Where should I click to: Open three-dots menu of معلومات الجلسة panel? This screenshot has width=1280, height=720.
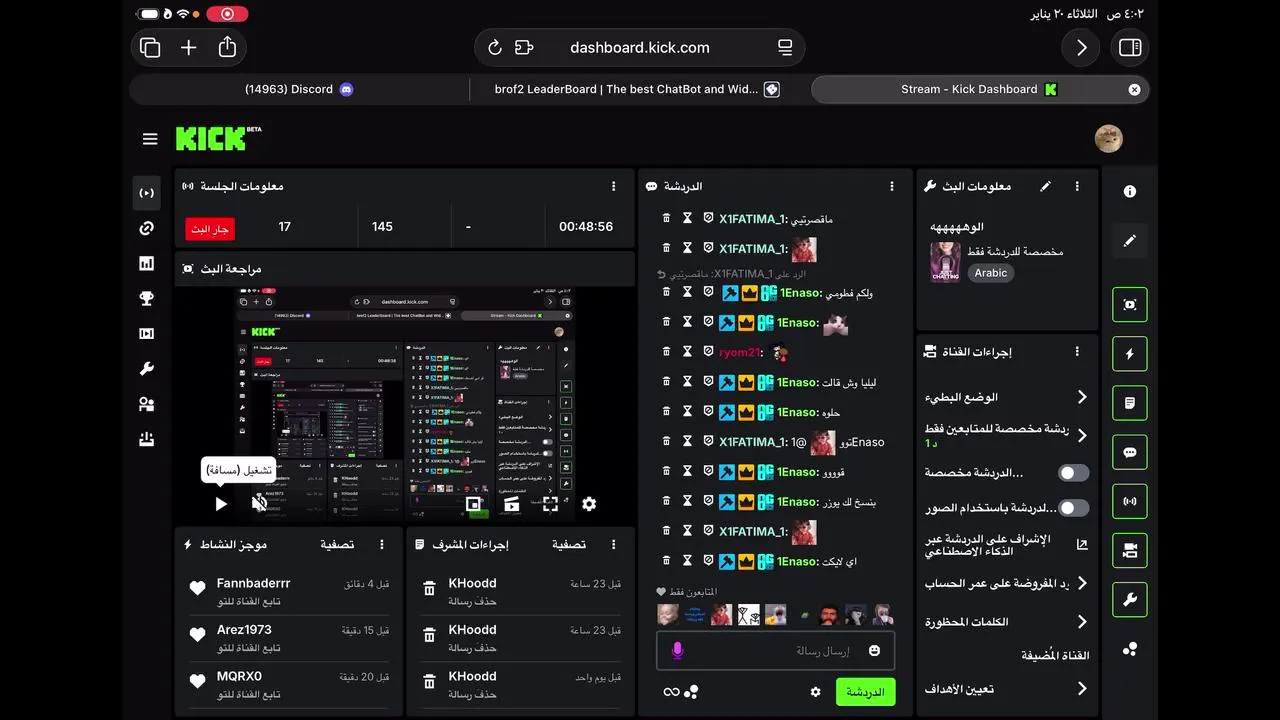tap(613, 186)
